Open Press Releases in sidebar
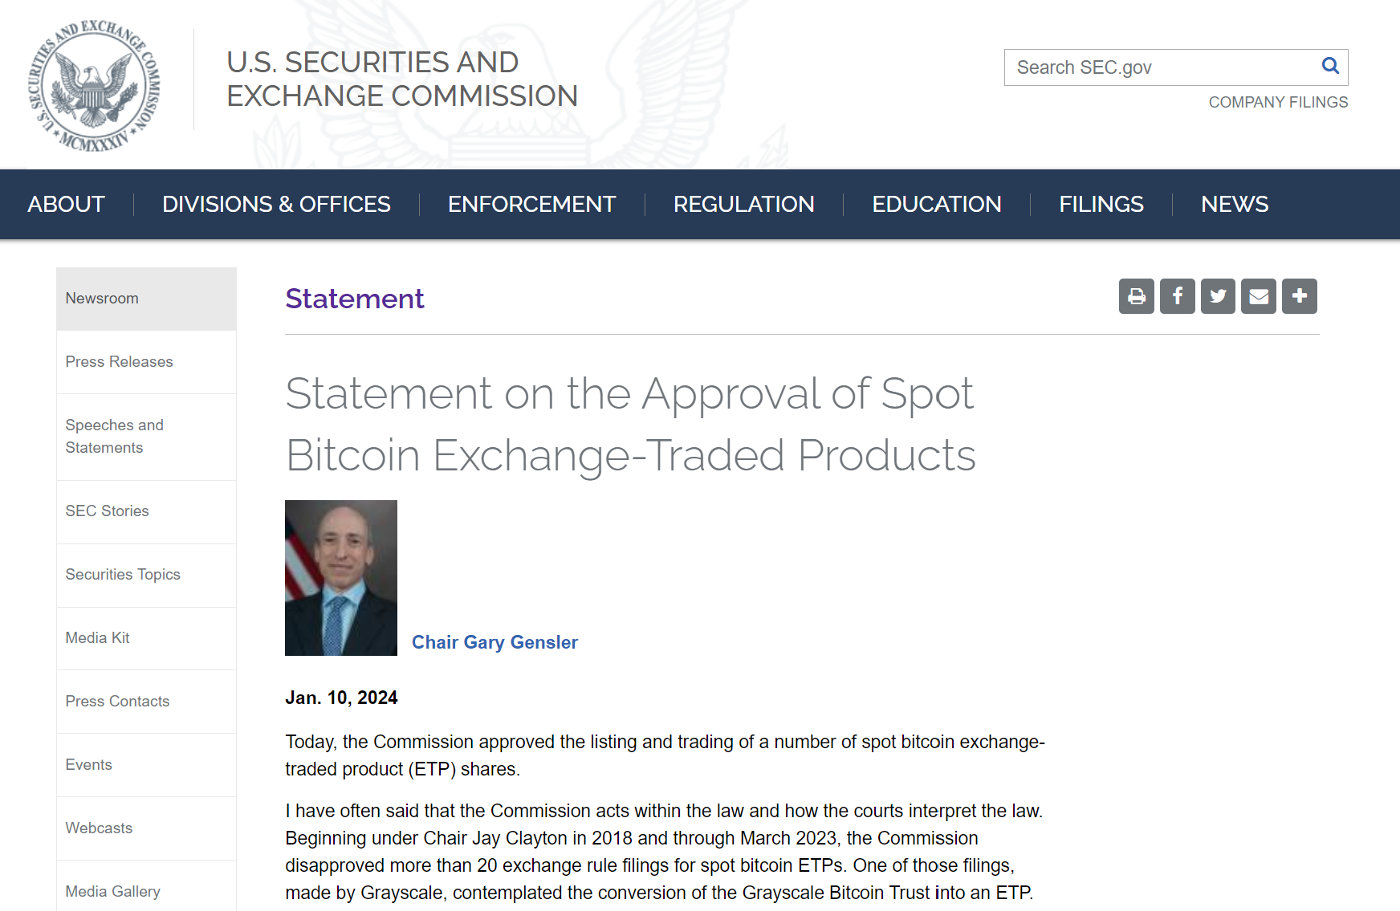The height and width of the screenshot is (911, 1400). point(119,362)
